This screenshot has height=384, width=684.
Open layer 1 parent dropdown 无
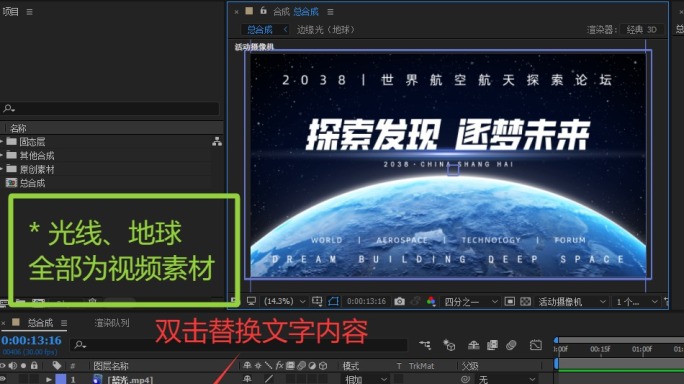click(x=506, y=379)
